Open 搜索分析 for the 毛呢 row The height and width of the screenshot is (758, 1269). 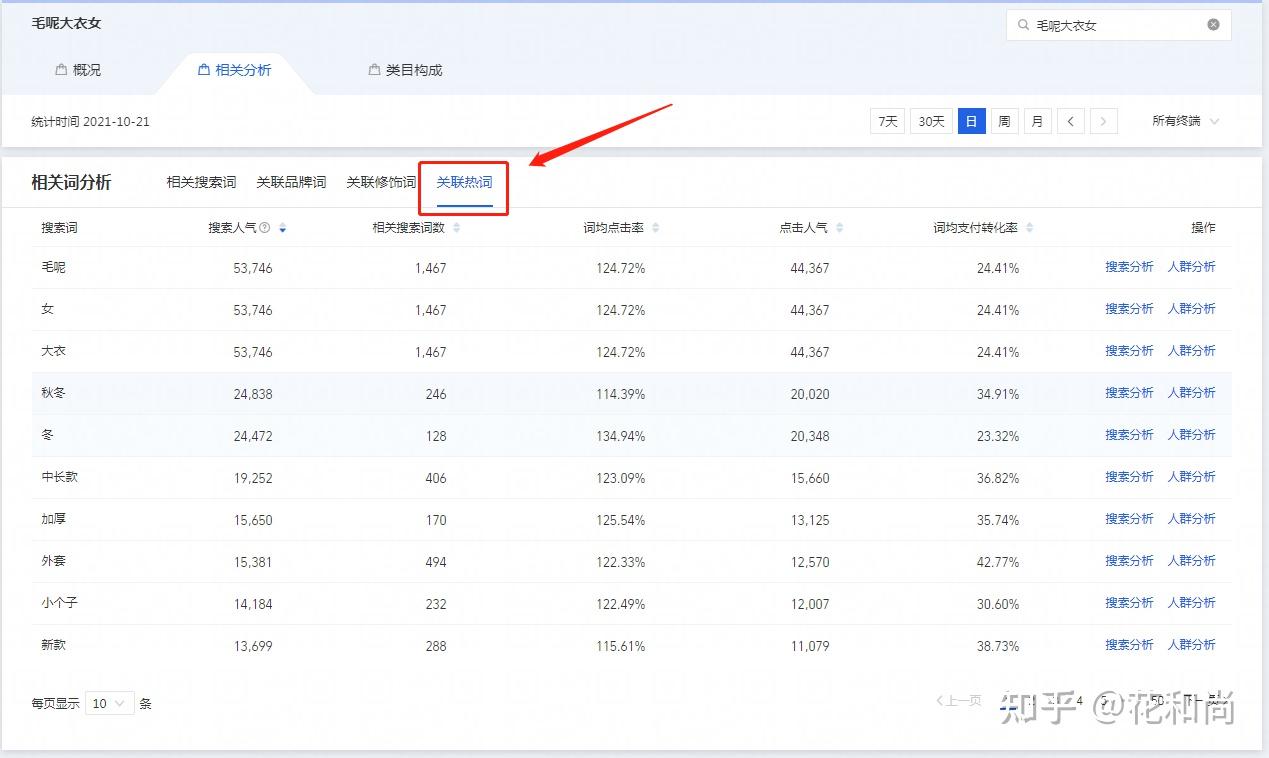(1129, 267)
